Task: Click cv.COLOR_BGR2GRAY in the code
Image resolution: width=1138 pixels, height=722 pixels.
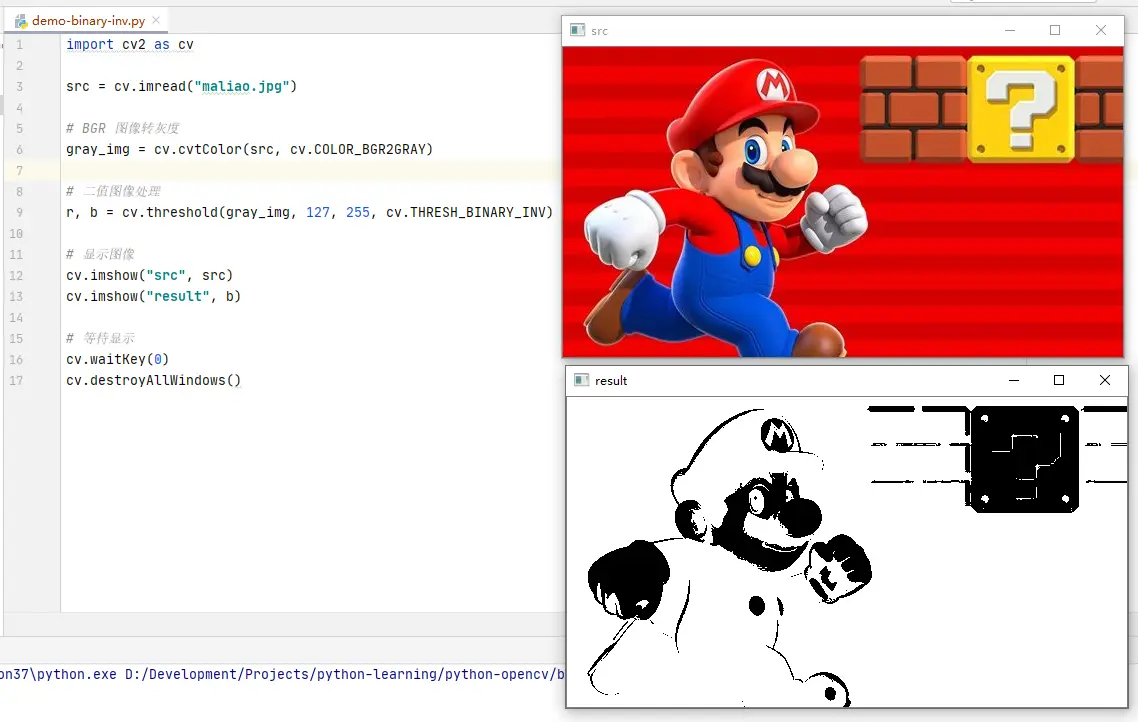Action: click(357, 149)
